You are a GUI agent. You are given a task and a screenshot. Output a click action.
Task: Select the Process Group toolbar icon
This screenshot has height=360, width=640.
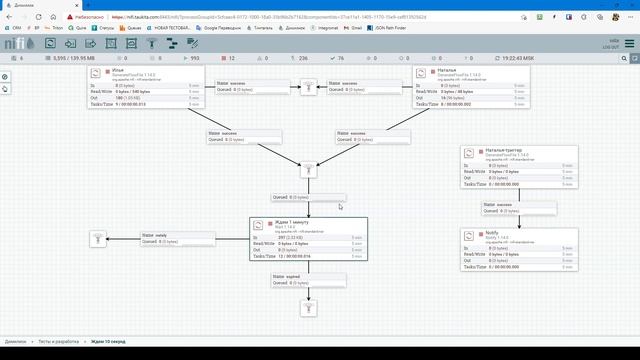click(111, 43)
